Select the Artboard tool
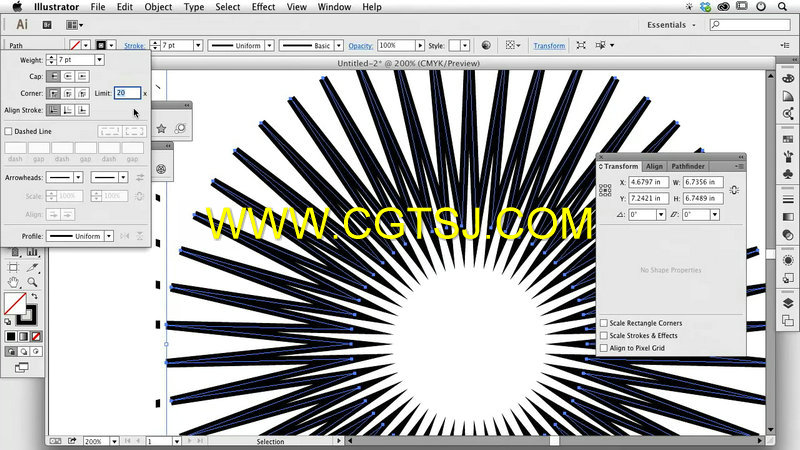The width and height of the screenshot is (800, 450). point(13,267)
